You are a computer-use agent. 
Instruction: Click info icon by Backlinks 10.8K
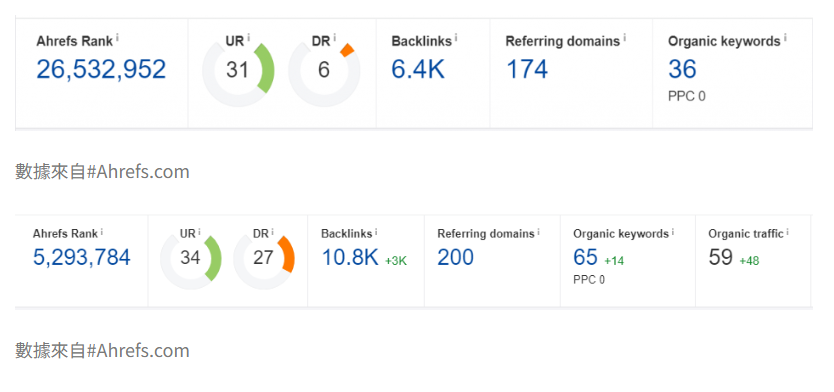pos(376,231)
